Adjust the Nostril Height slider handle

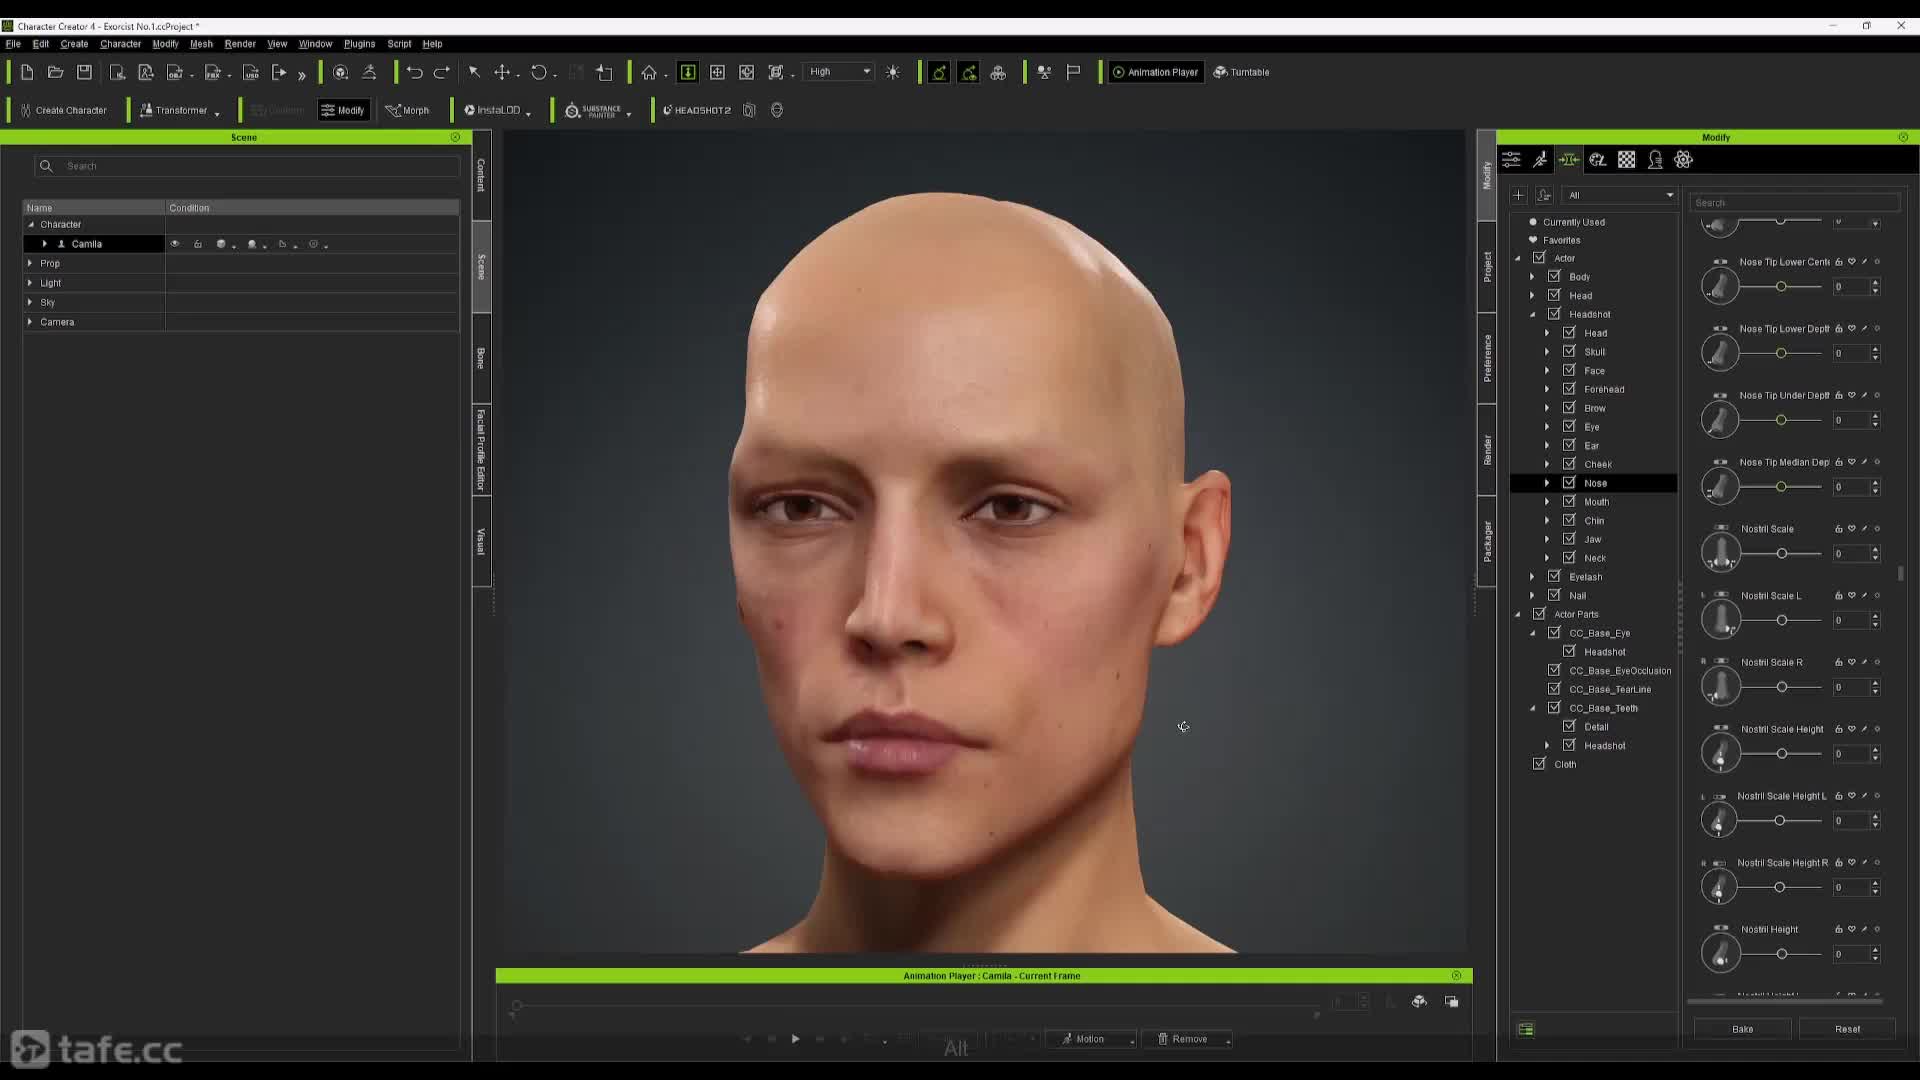tap(1781, 954)
